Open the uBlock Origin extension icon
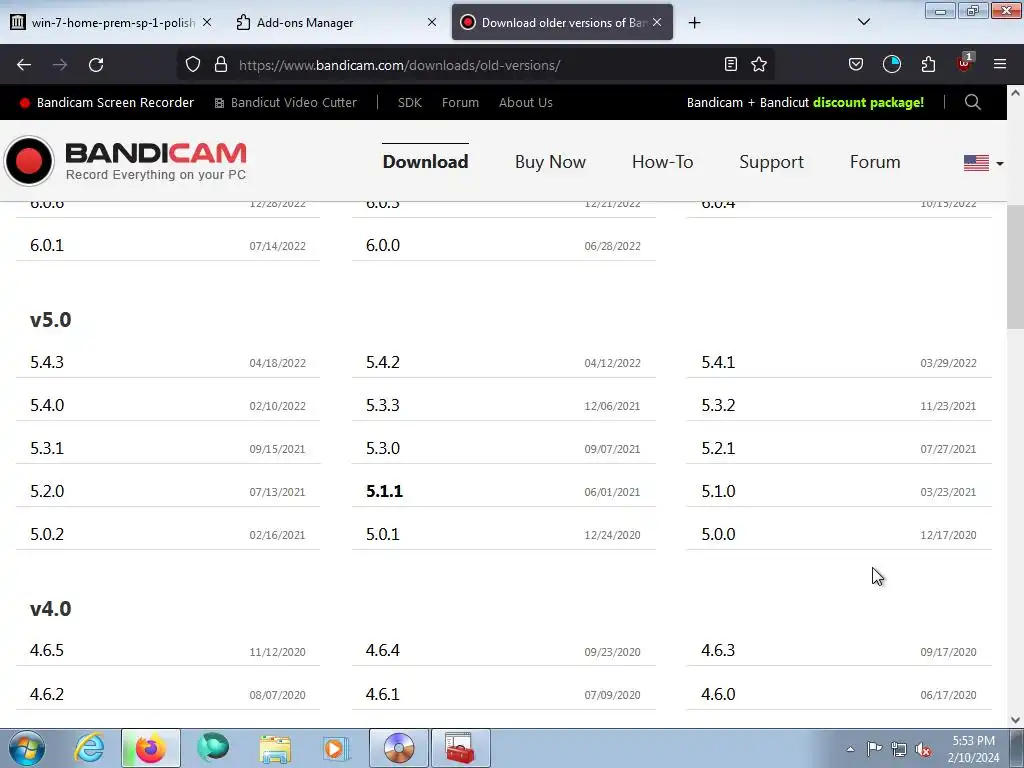This screenshot has height=768, width=1024. (x=965, y=63)
